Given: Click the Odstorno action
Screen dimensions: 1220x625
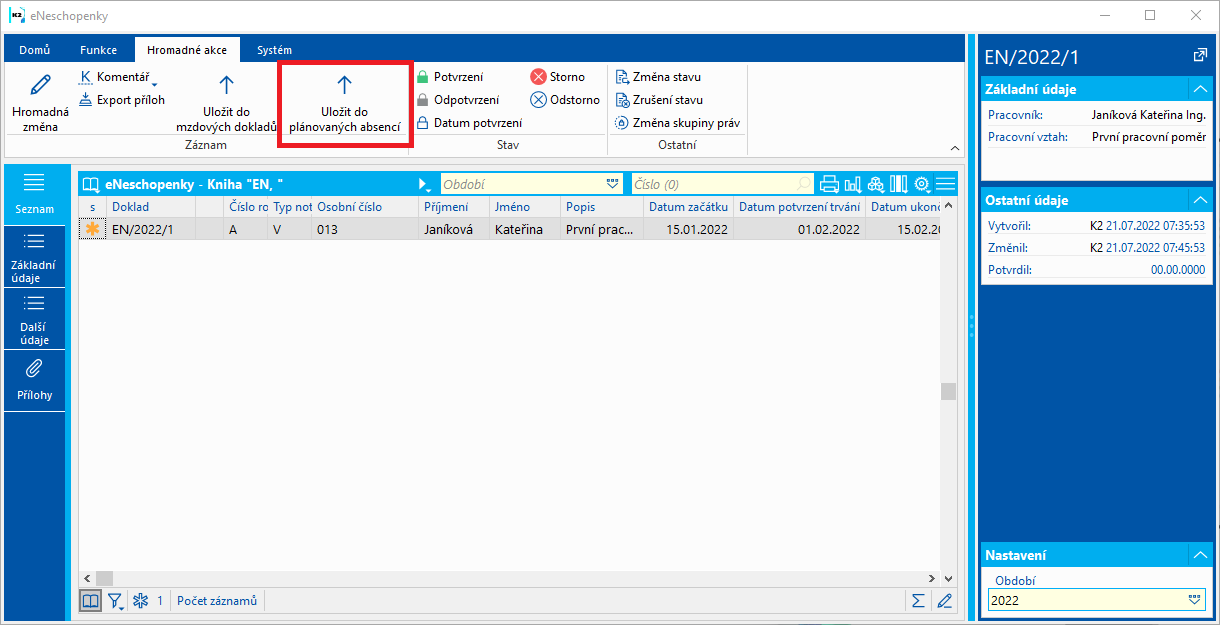Looking at the screenshot, I should [x=565, y=100].
